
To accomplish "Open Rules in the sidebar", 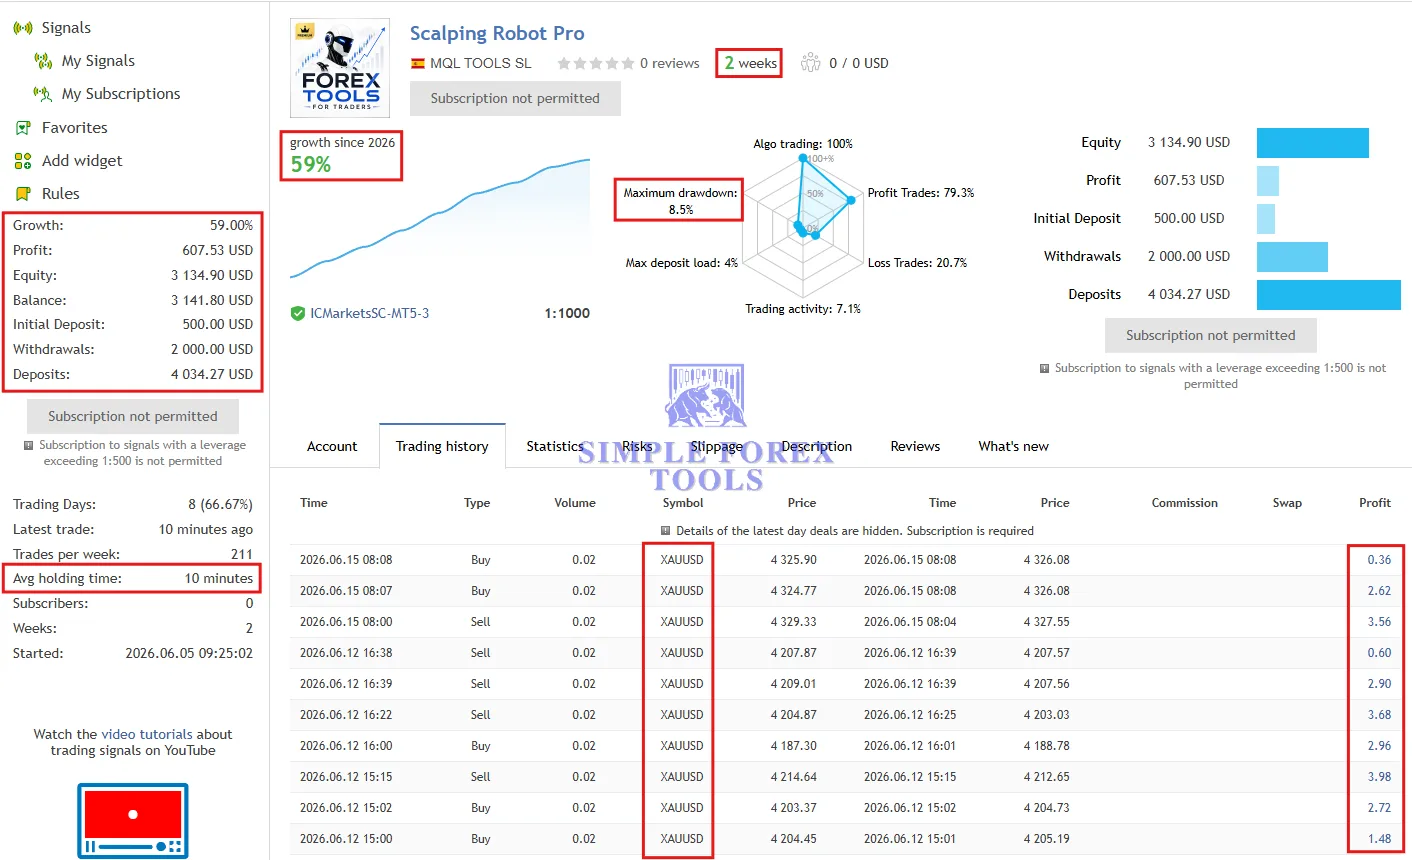I will pyautogui.click(x=61, y=194).
